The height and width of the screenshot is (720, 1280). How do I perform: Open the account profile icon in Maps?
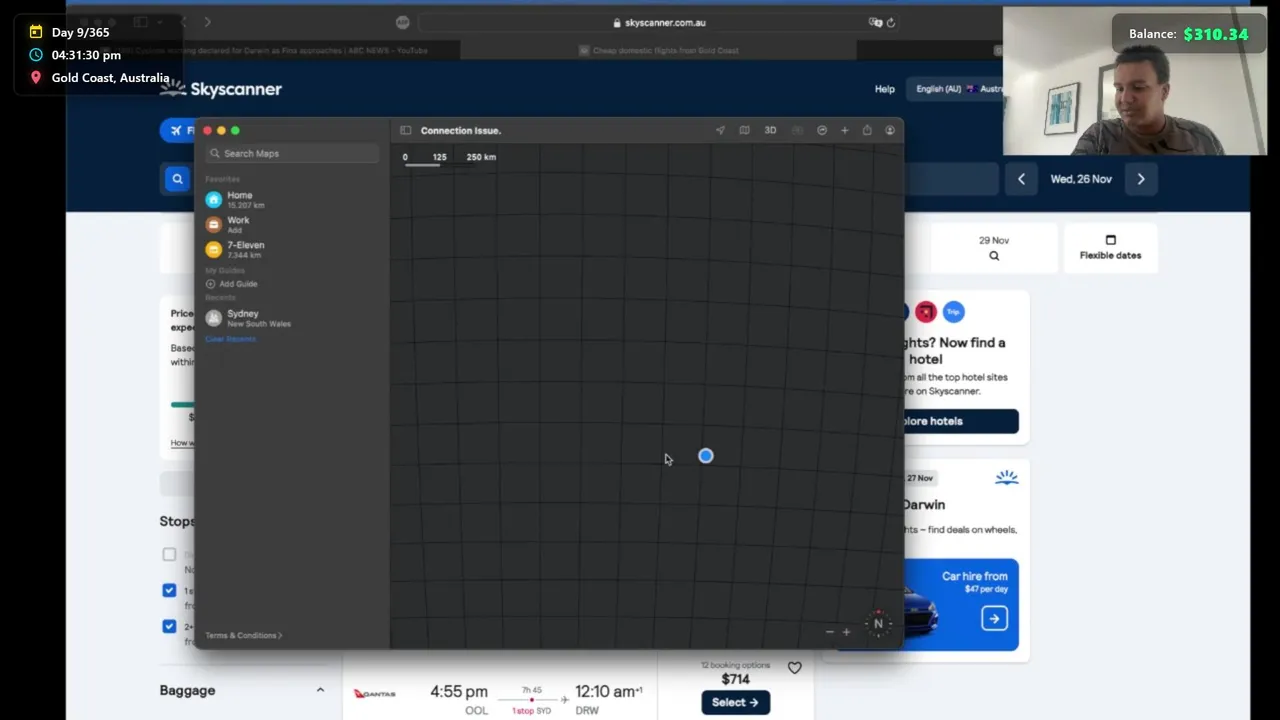coord(890,130)
